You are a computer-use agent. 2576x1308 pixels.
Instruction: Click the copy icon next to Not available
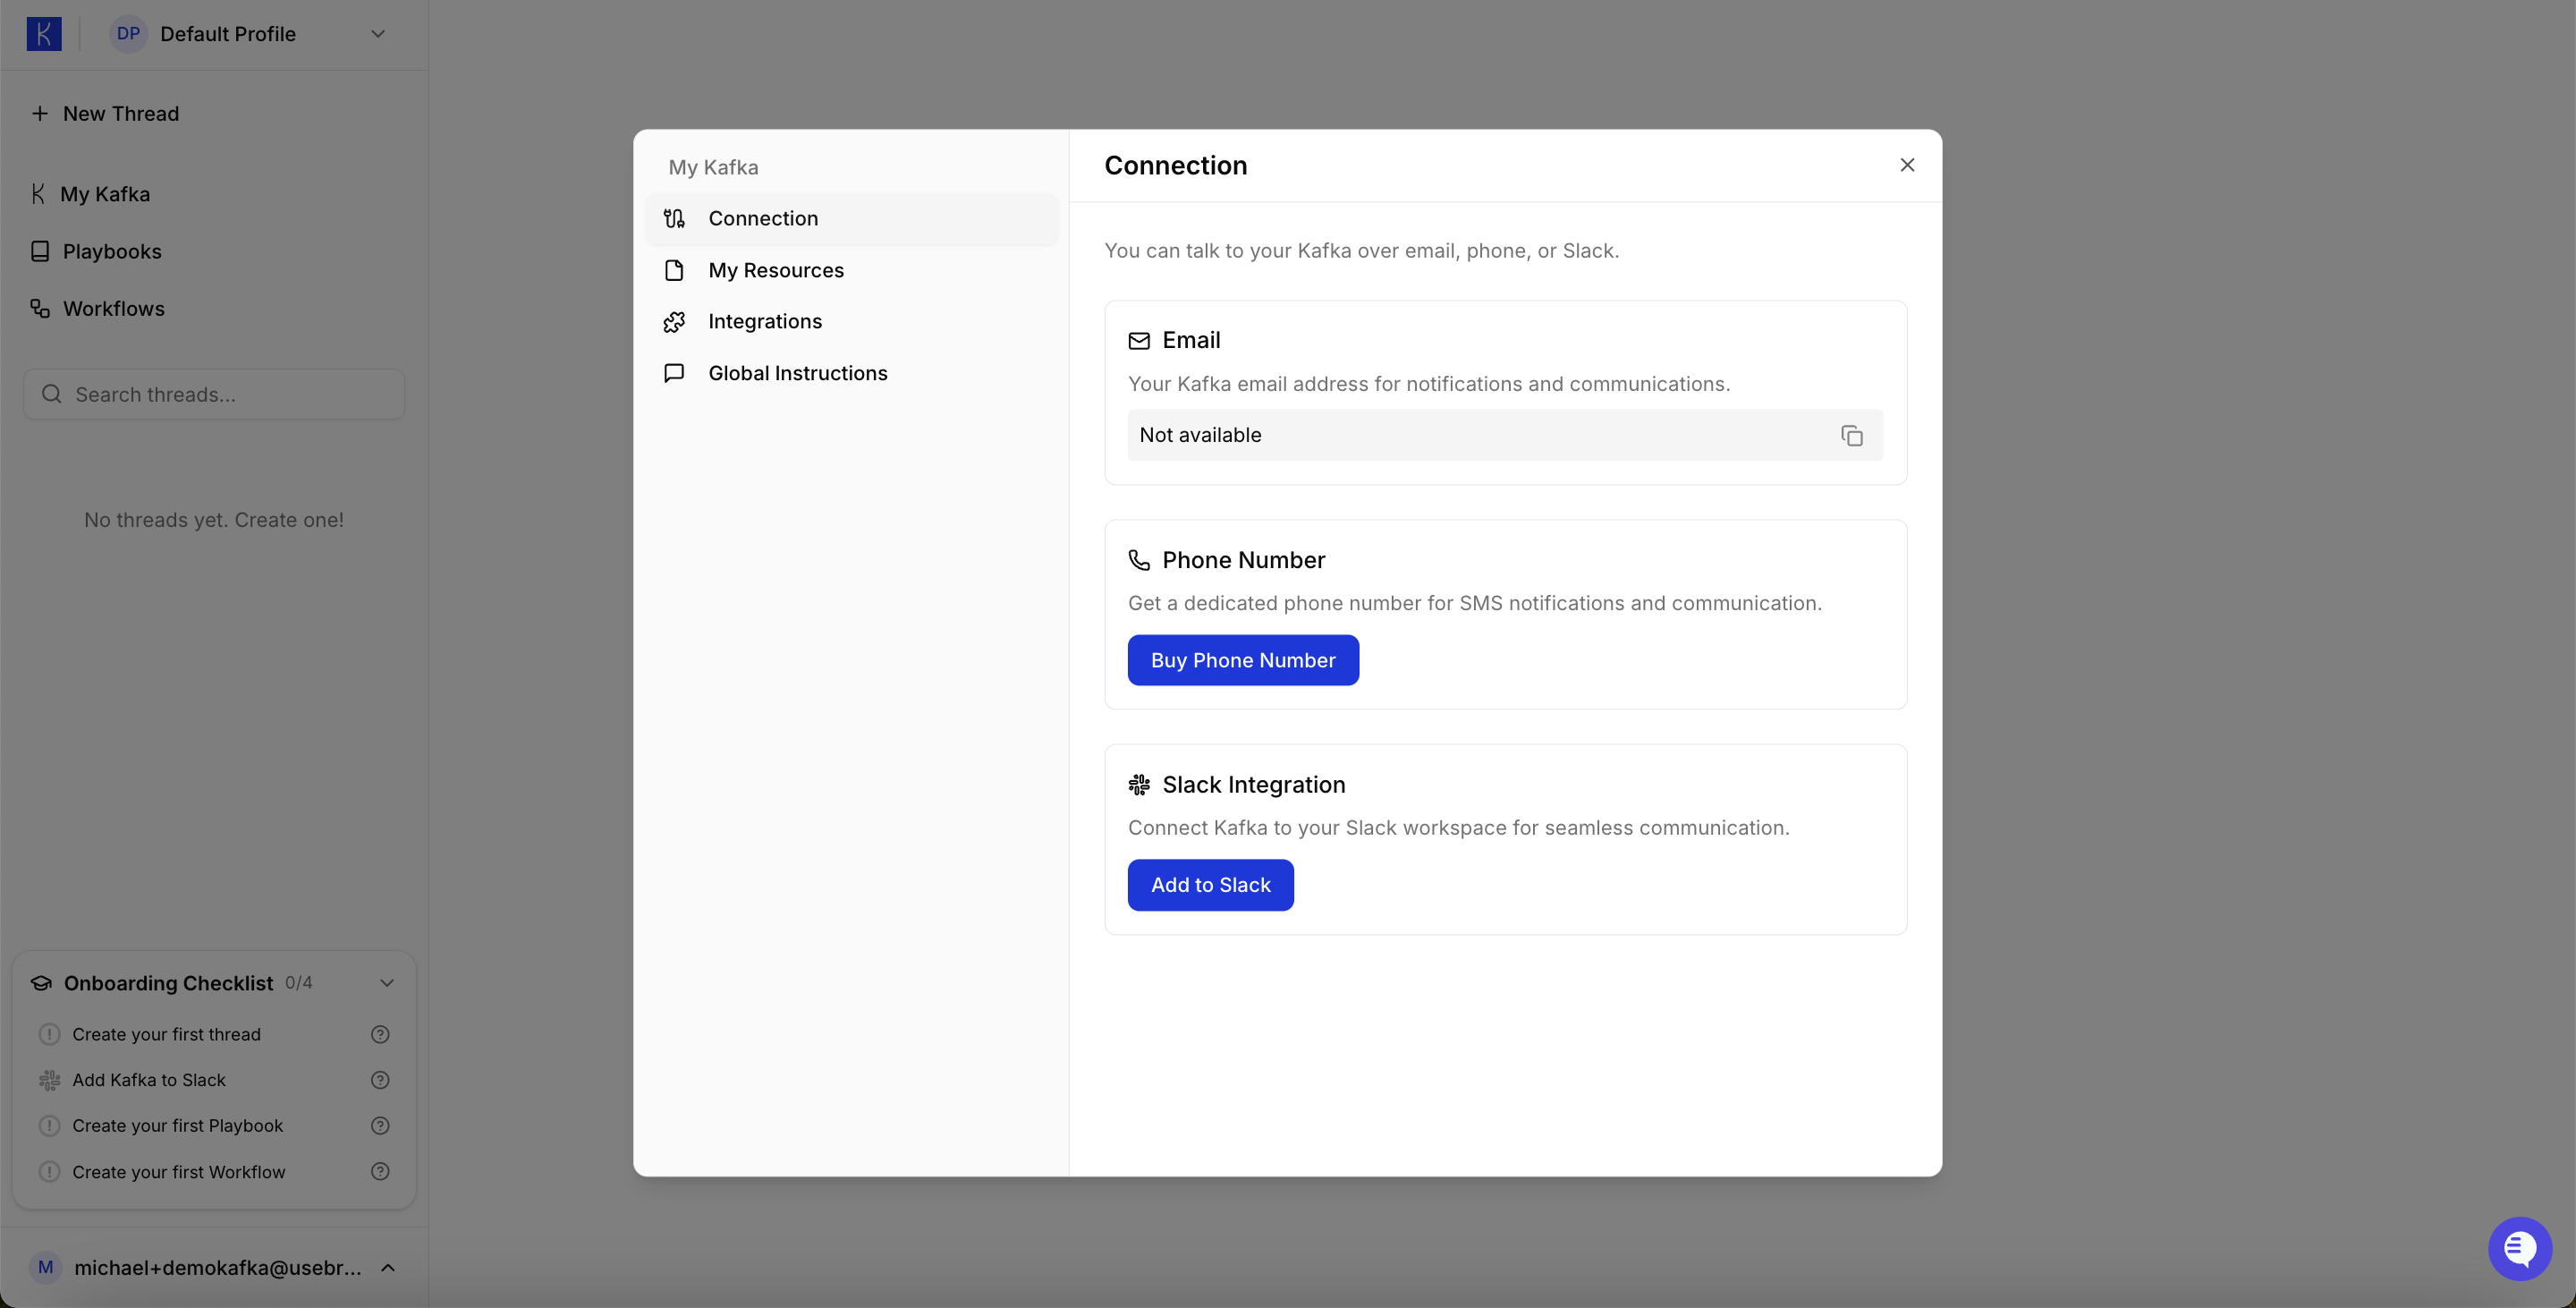pos(1851,435)
